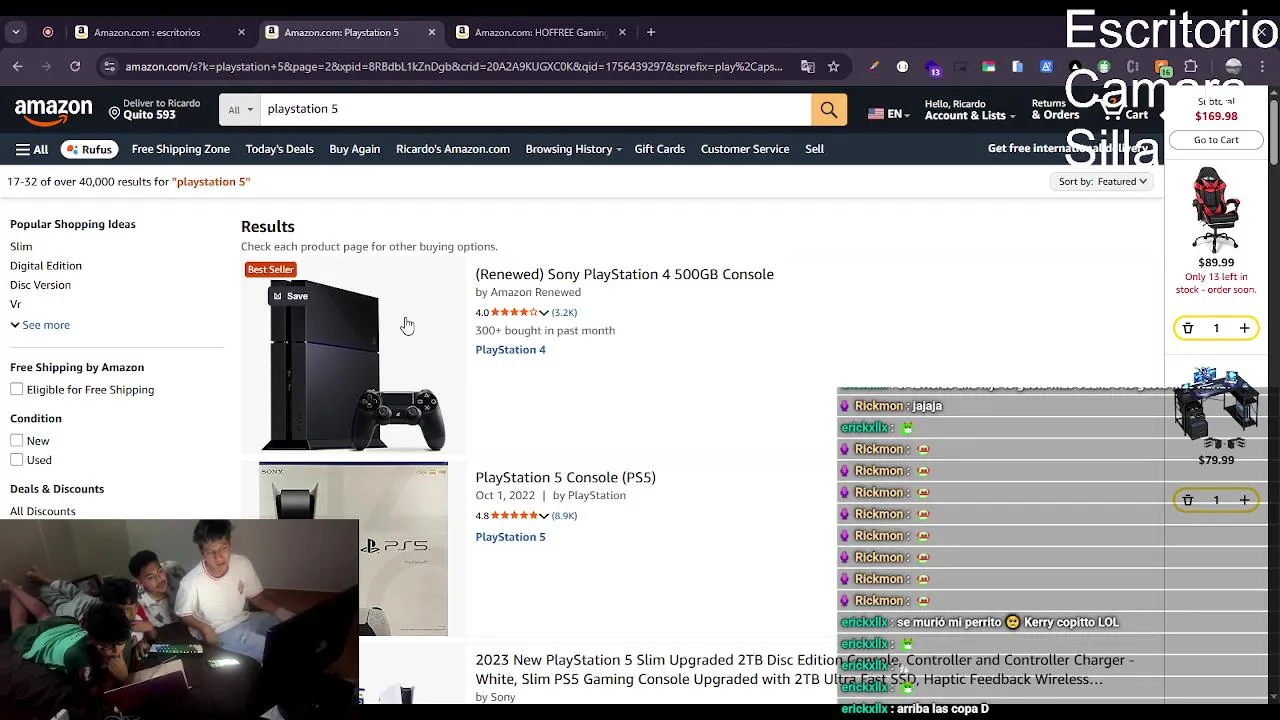Increase quantity of the $89.99 gaming chair
The height and width of the screenshot is (720, 1280).
tap(1244, 328)
